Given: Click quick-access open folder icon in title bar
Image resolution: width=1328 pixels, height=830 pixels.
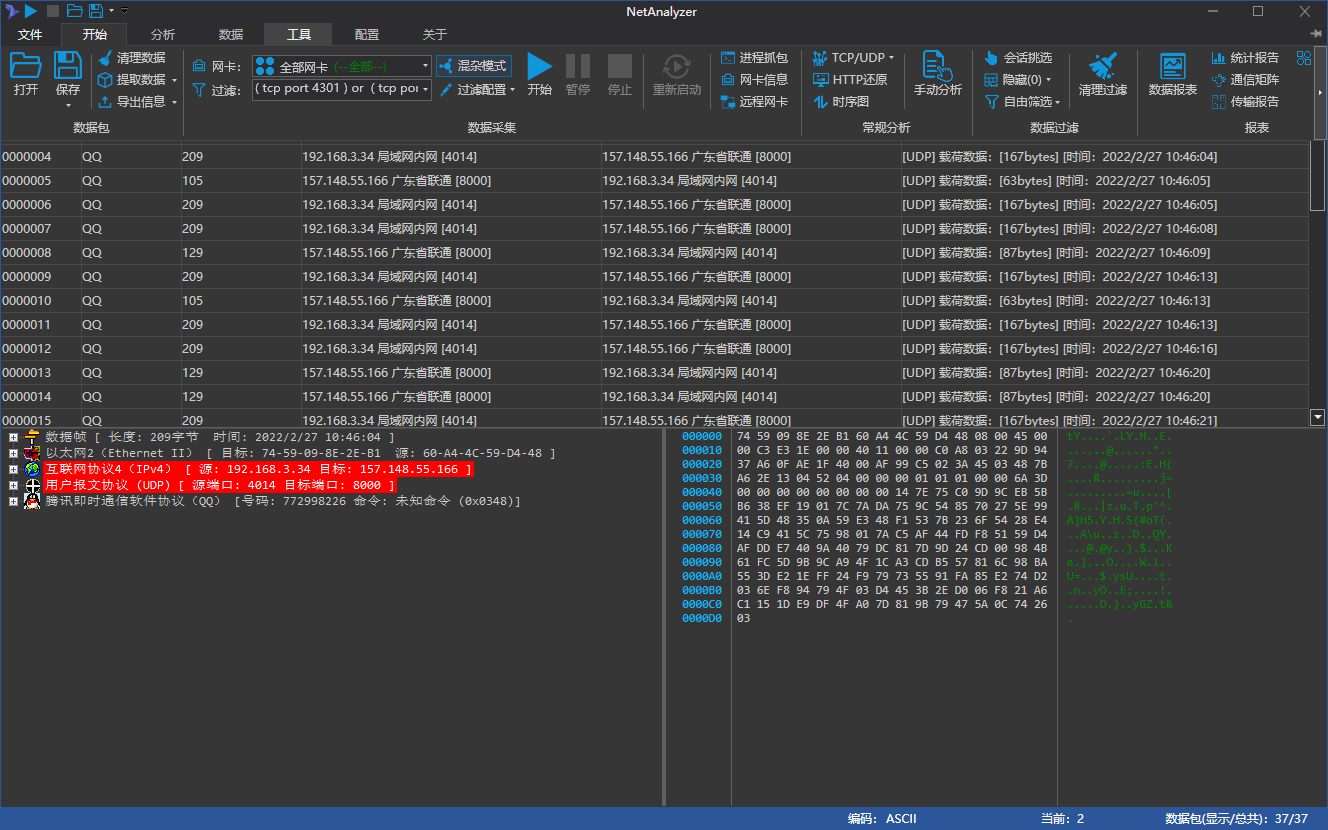Looking at the screenshot, I should pyautogui.click(x=75, y=11).
